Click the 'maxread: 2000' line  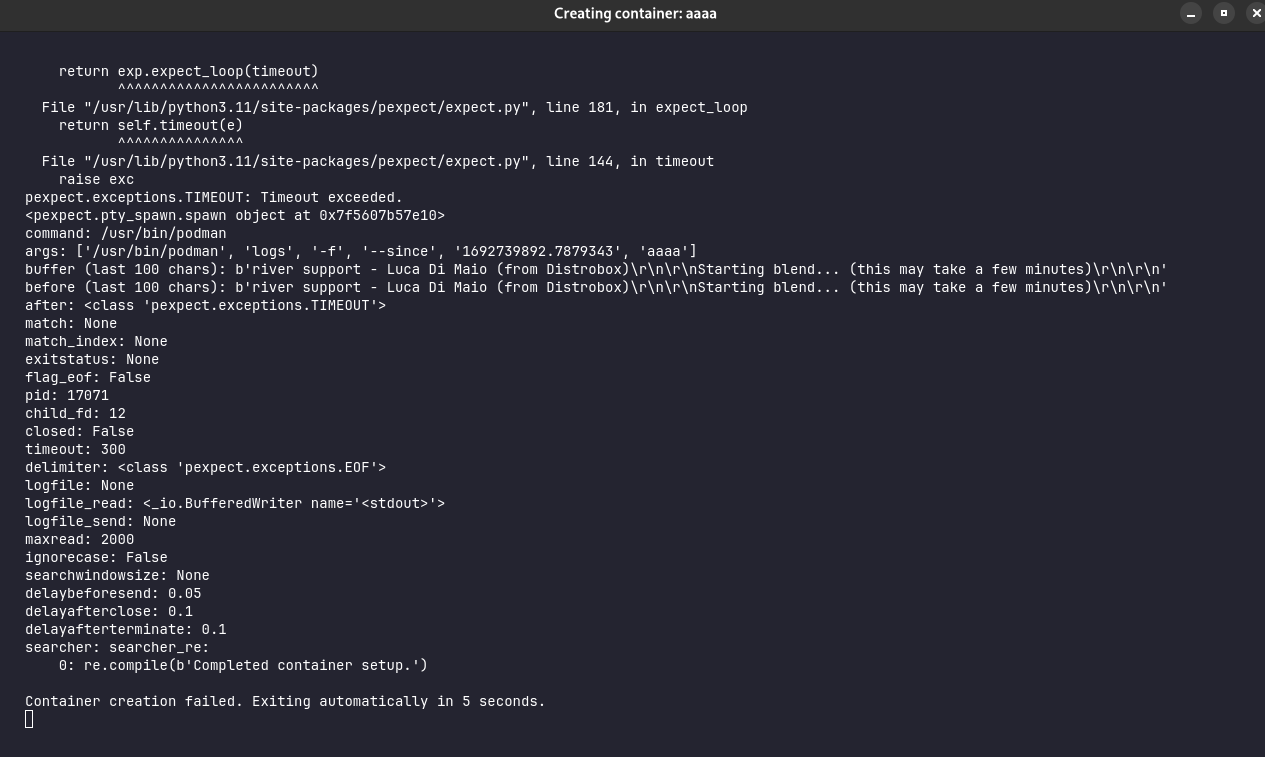click(79, 539)
